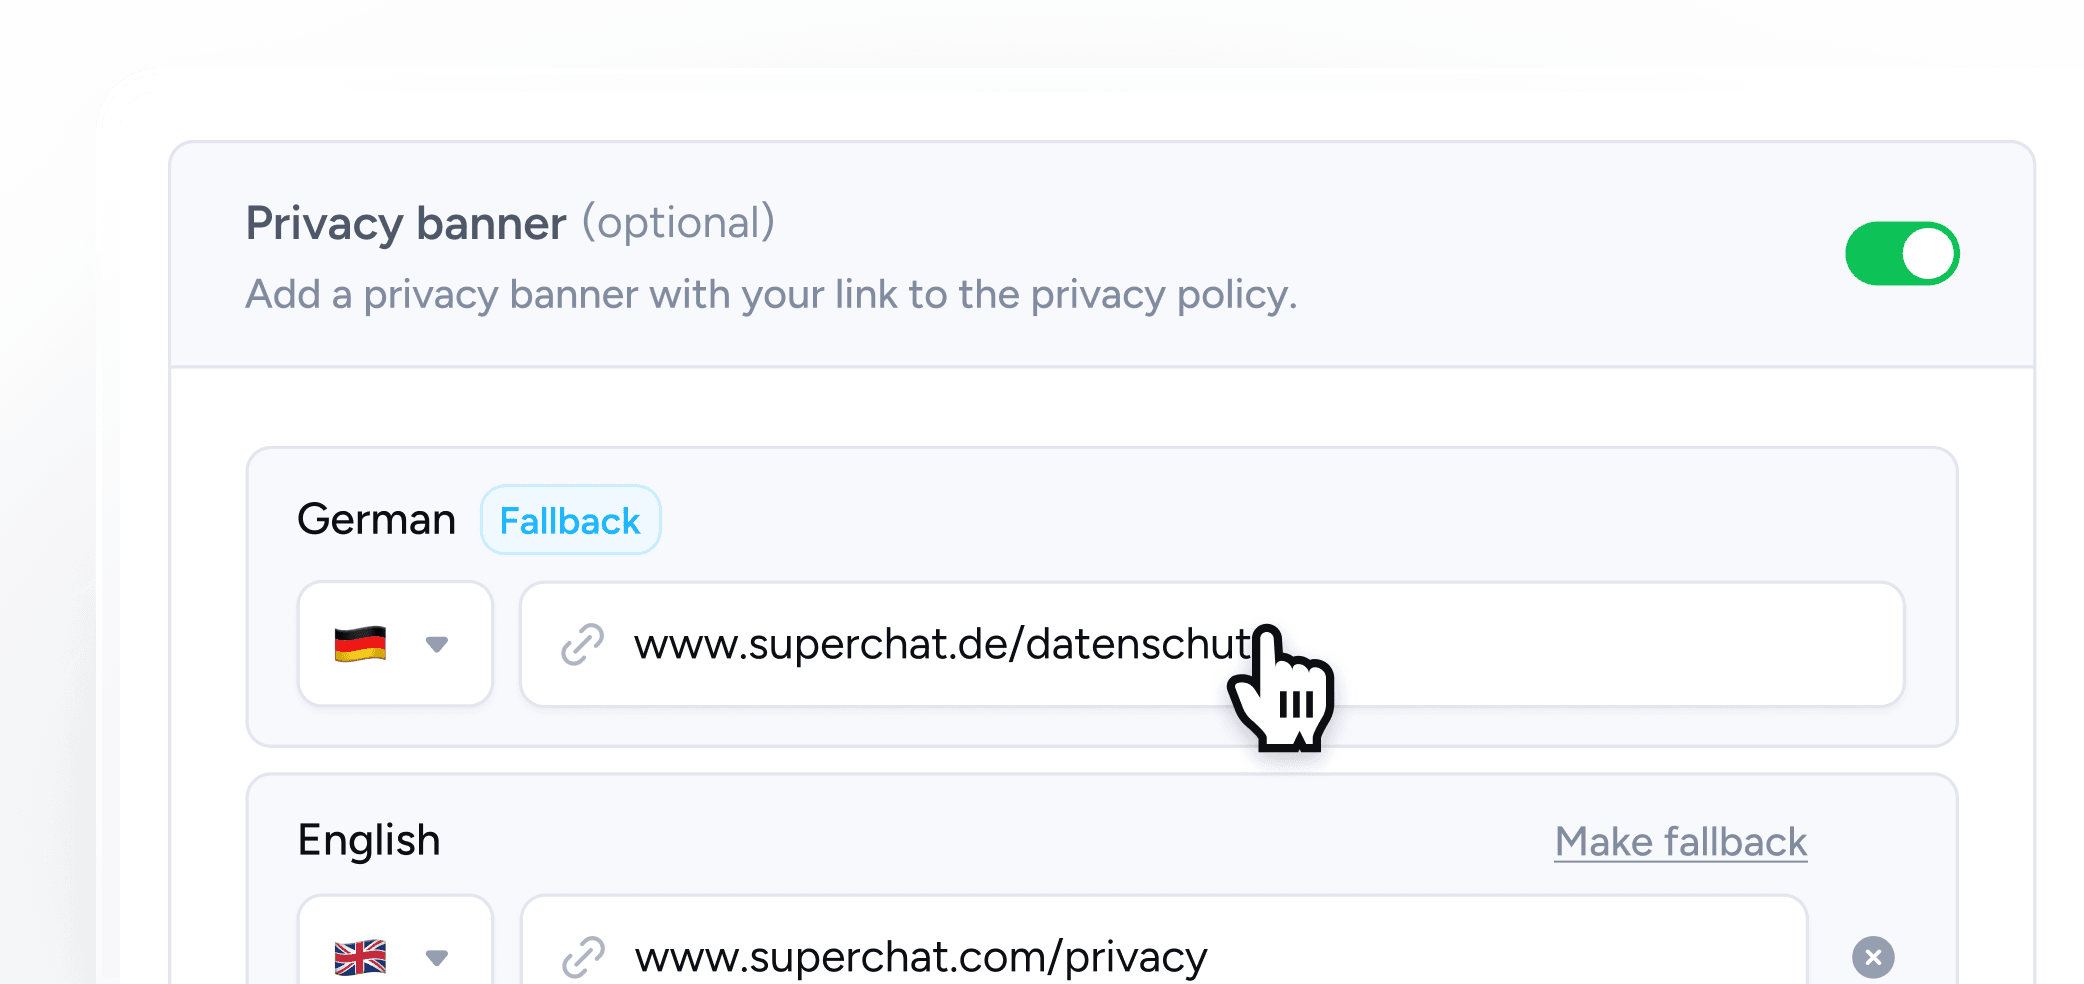Click the white knob of the privacy toggle
The height and width of the screenshot is (984, 2084).
1928,253
